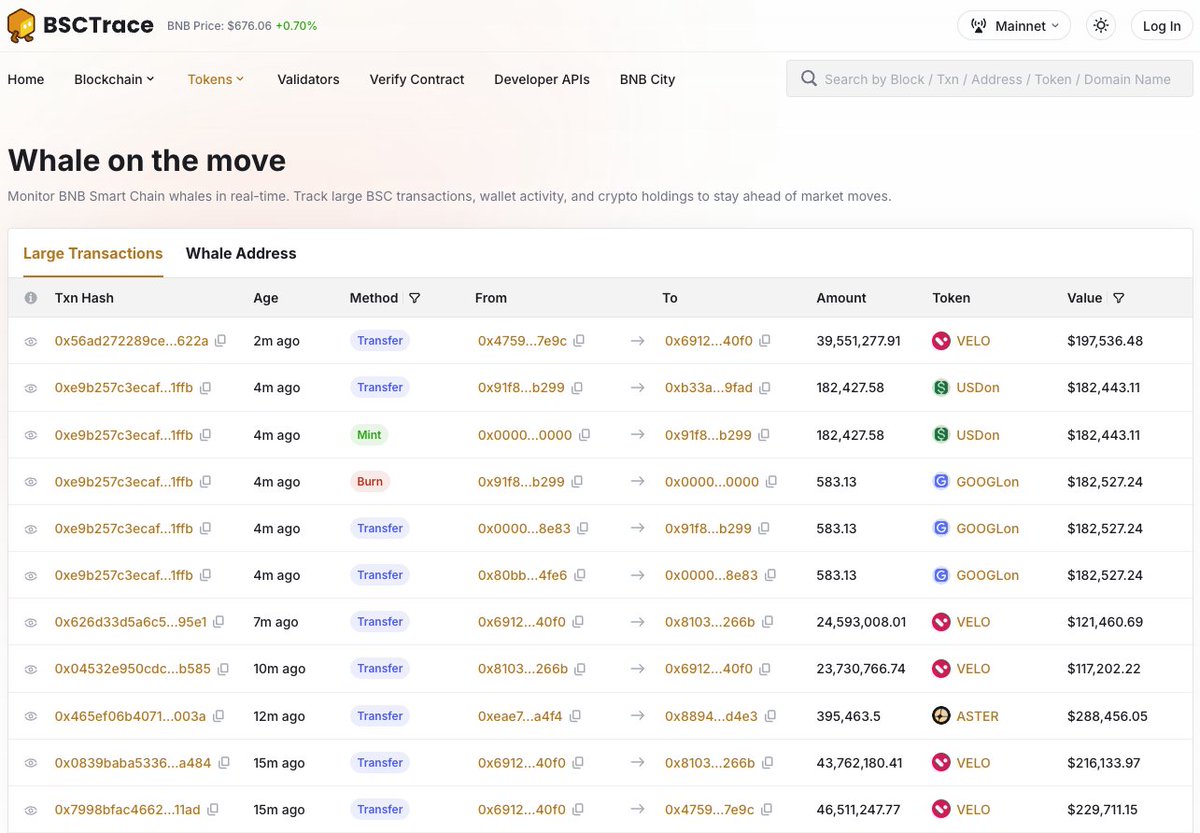Copy from-address 0x80bb...4fe6
The width and height of the screenshot is (1200, 833).
click(580, 575)
